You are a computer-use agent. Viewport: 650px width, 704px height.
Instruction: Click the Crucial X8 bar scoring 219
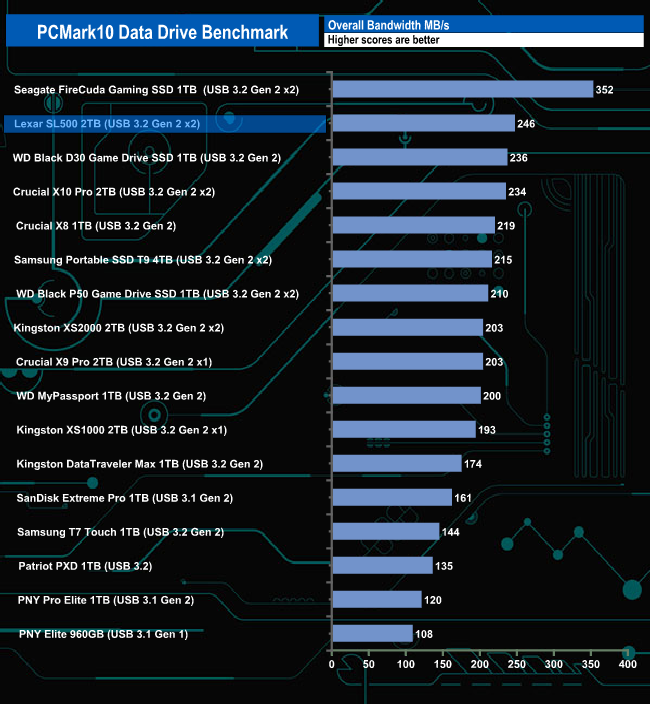(x=414, y=225)
